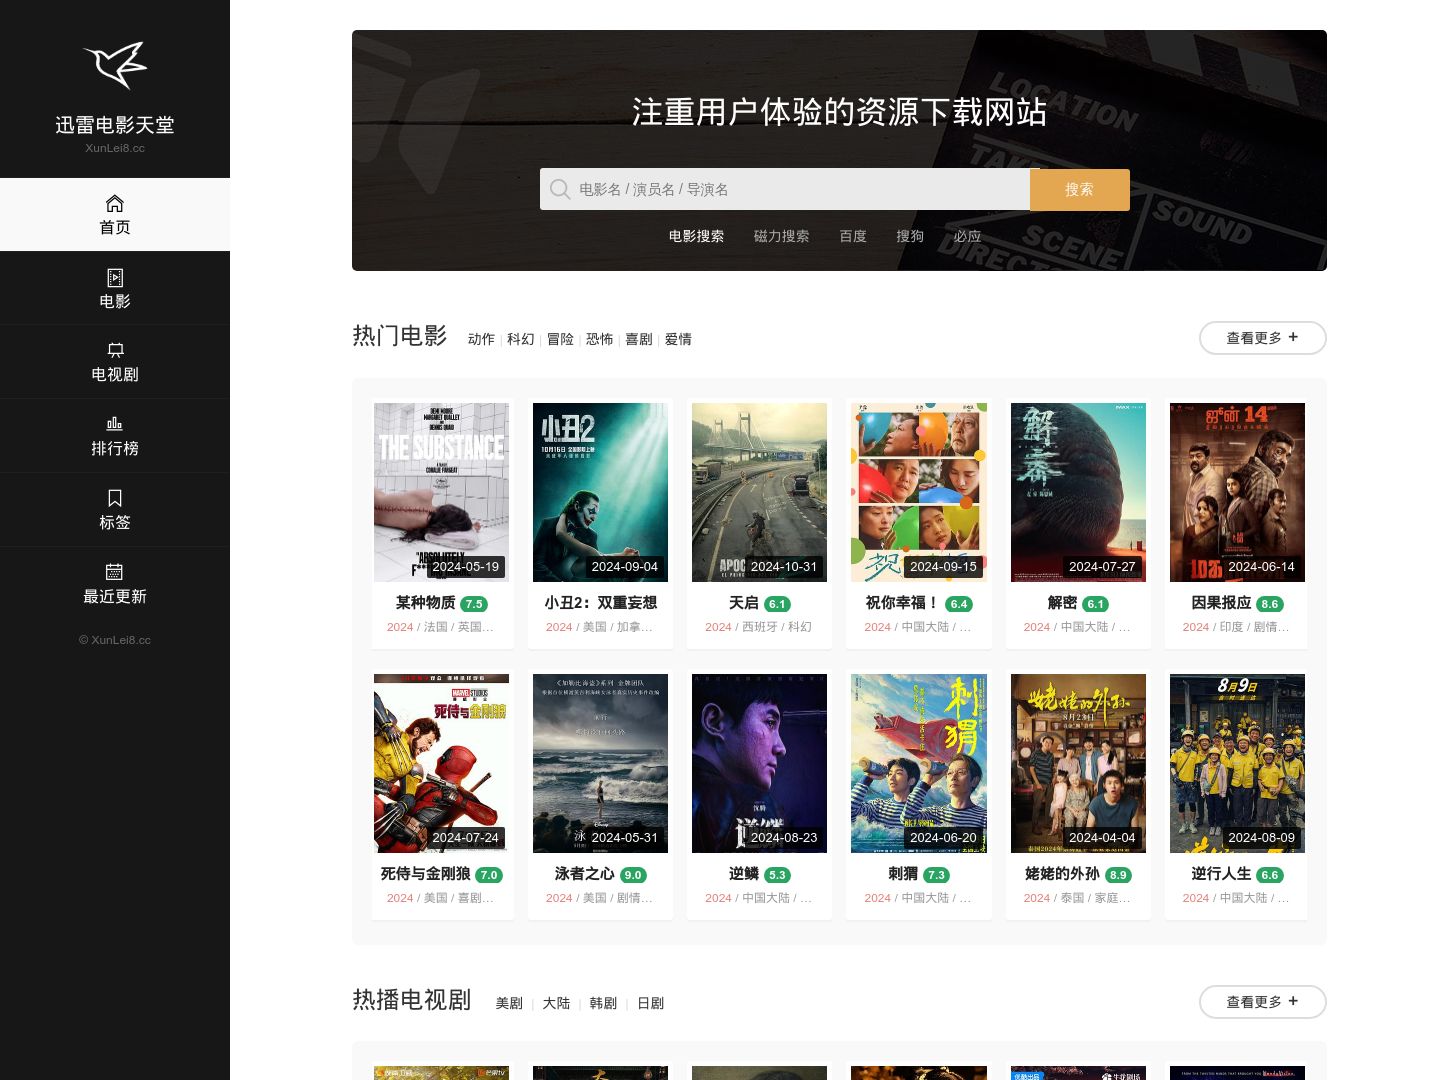
Task: Select the 搜狗 search tab
Action: pos(910,236)
